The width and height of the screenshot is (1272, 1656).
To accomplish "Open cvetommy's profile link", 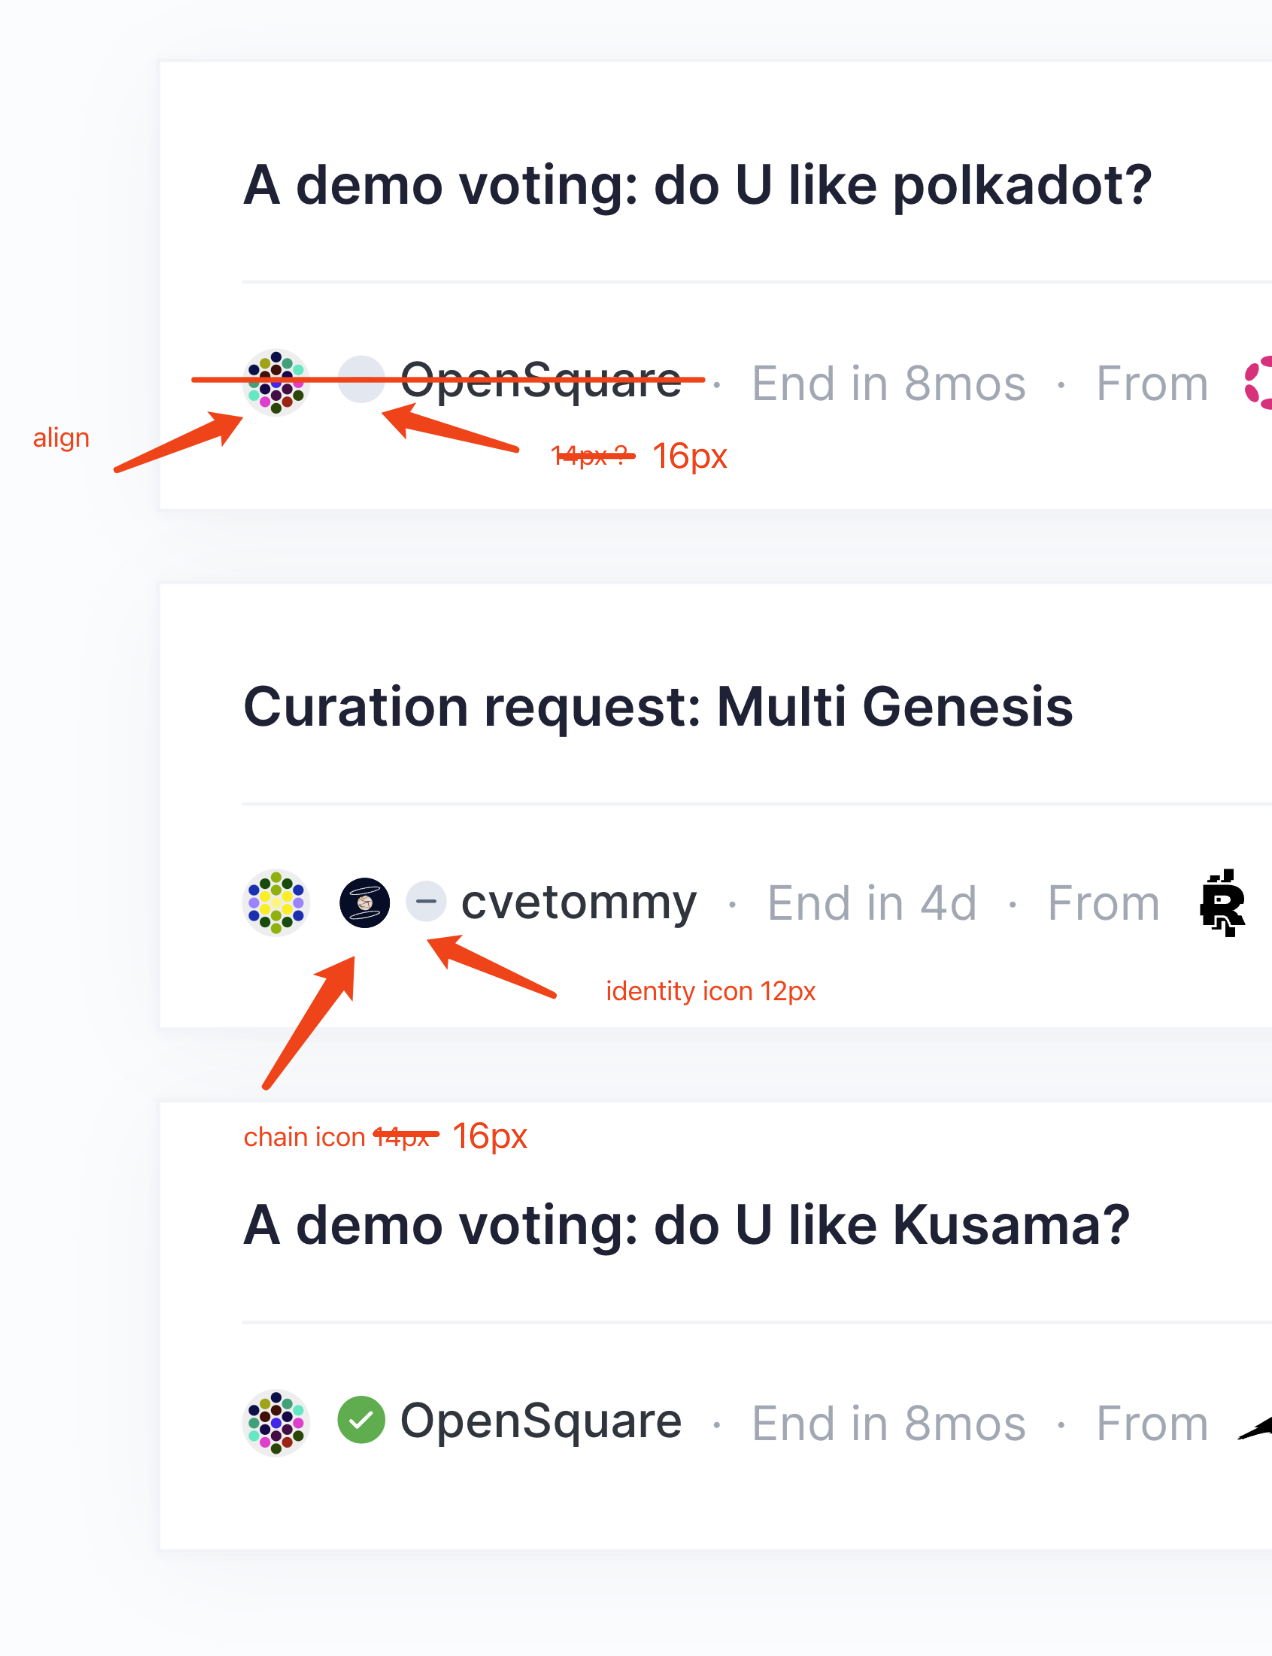I will point(579,902).
